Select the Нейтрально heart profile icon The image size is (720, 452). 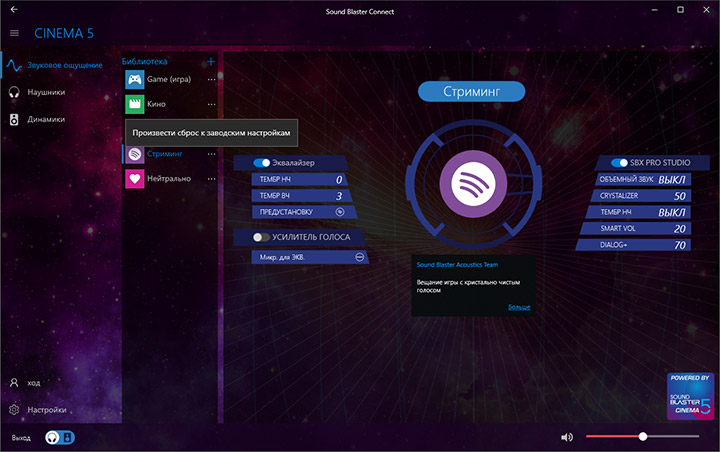coord(135,179)
